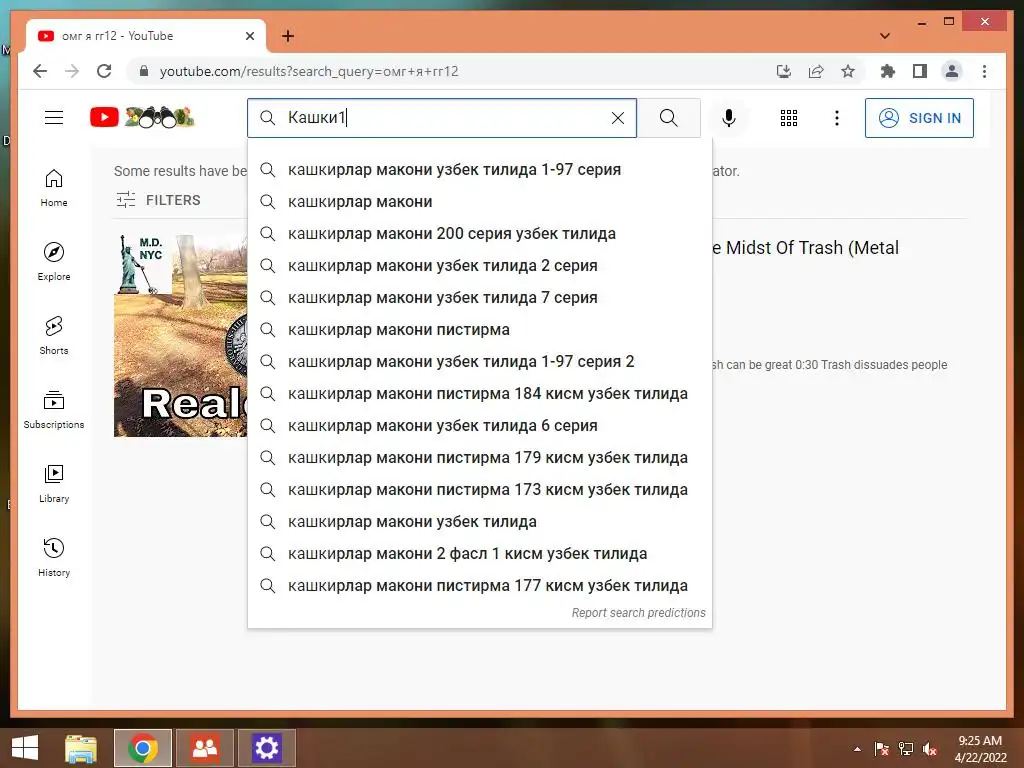Go back with the browser back arrow
The width and height of the screenshot is (1024, 768).
coord(40,71)
